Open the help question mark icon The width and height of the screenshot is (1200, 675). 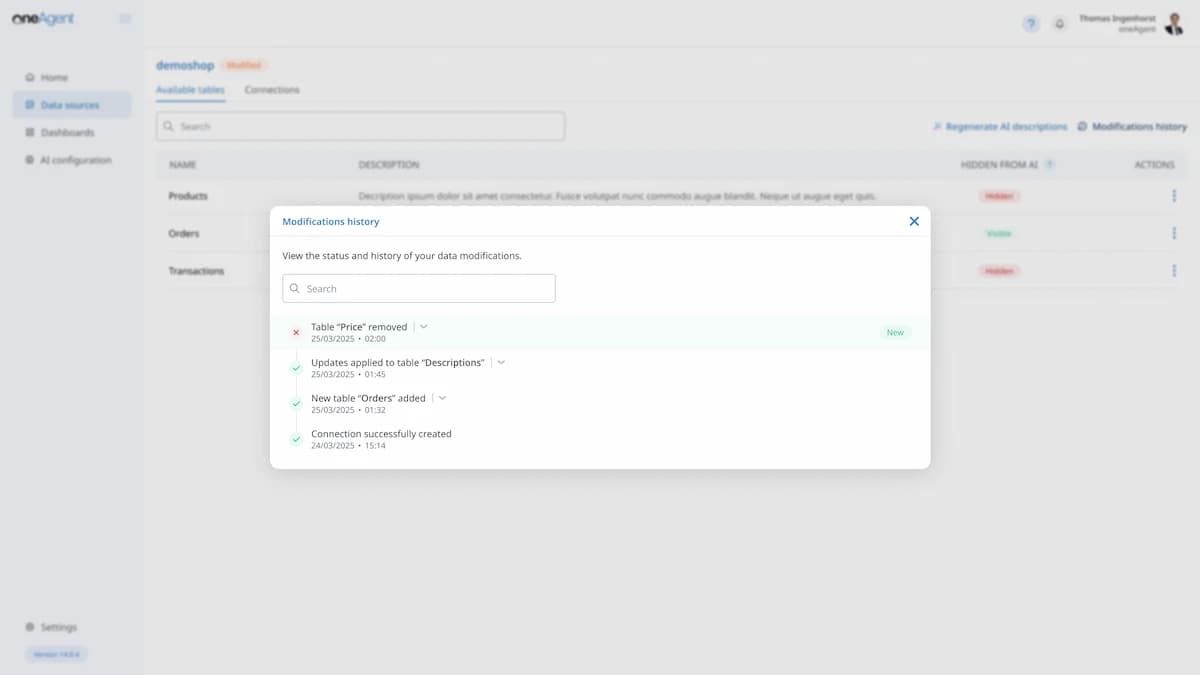(1030, 24)
